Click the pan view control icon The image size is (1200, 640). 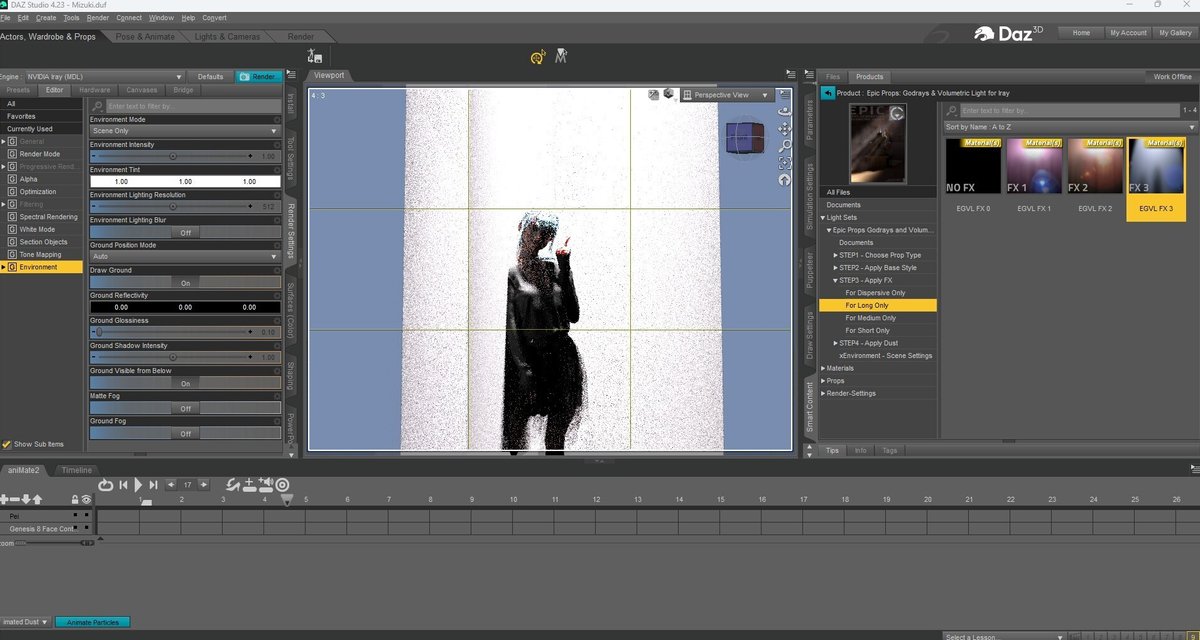point(785,128)
